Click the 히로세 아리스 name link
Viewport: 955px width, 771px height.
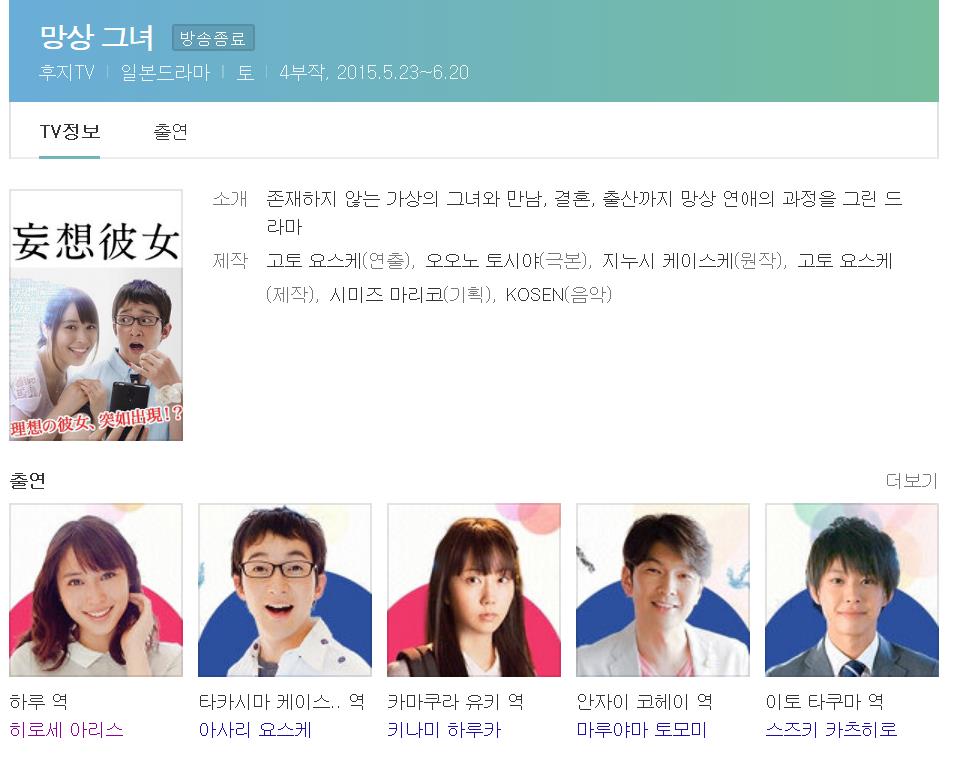point(66,730)
